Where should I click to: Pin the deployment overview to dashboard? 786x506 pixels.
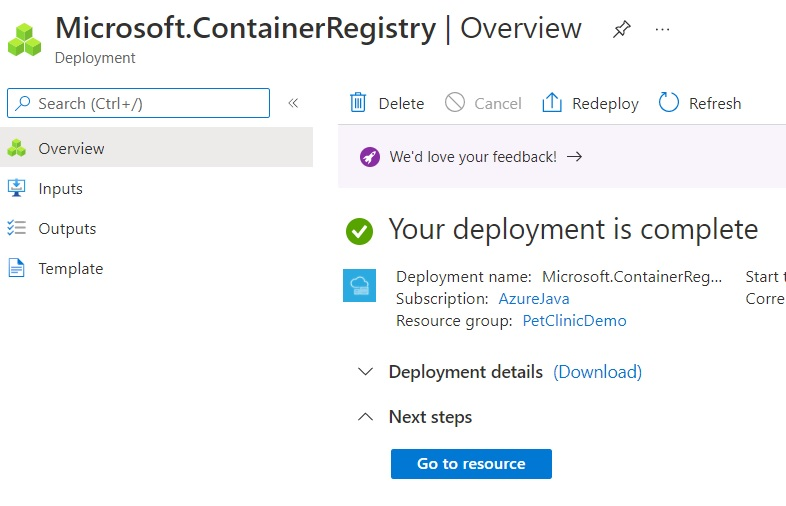pos(622,29)
